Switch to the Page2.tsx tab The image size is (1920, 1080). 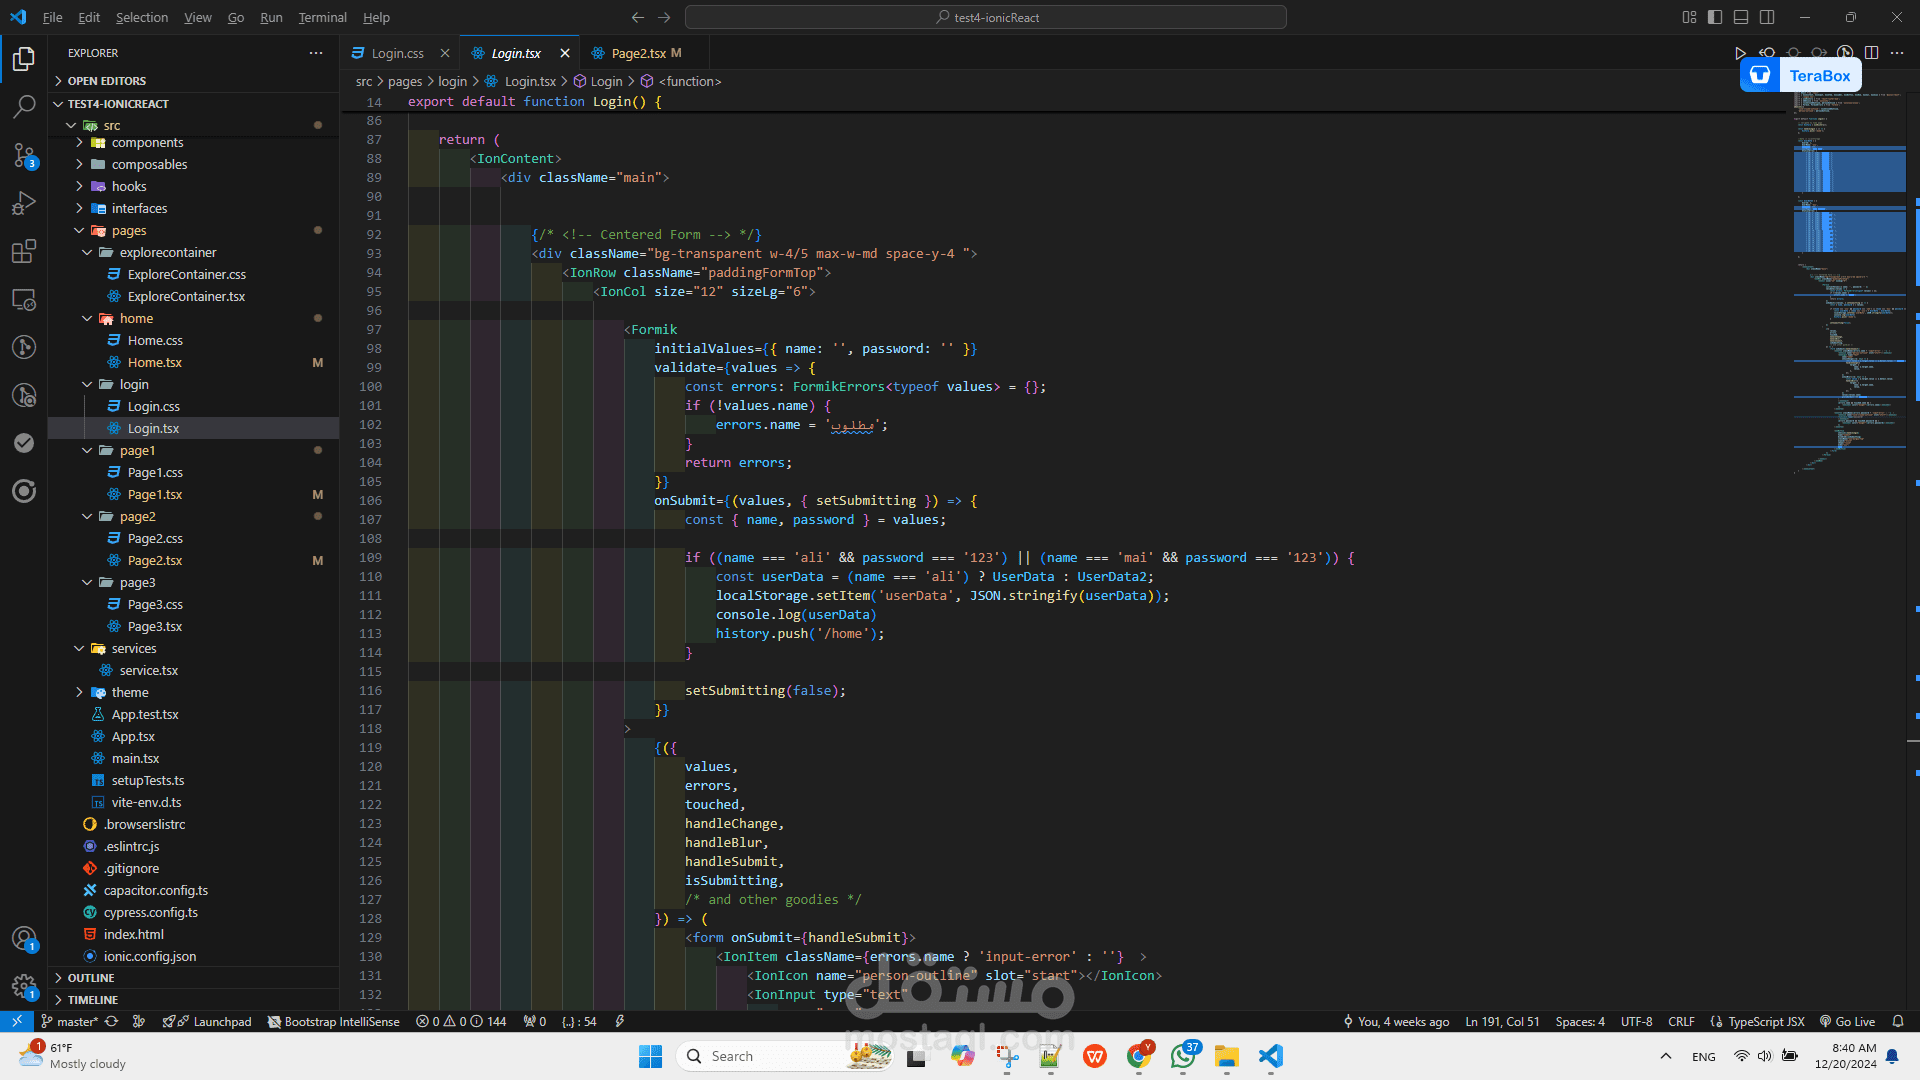tap(638, 53)
